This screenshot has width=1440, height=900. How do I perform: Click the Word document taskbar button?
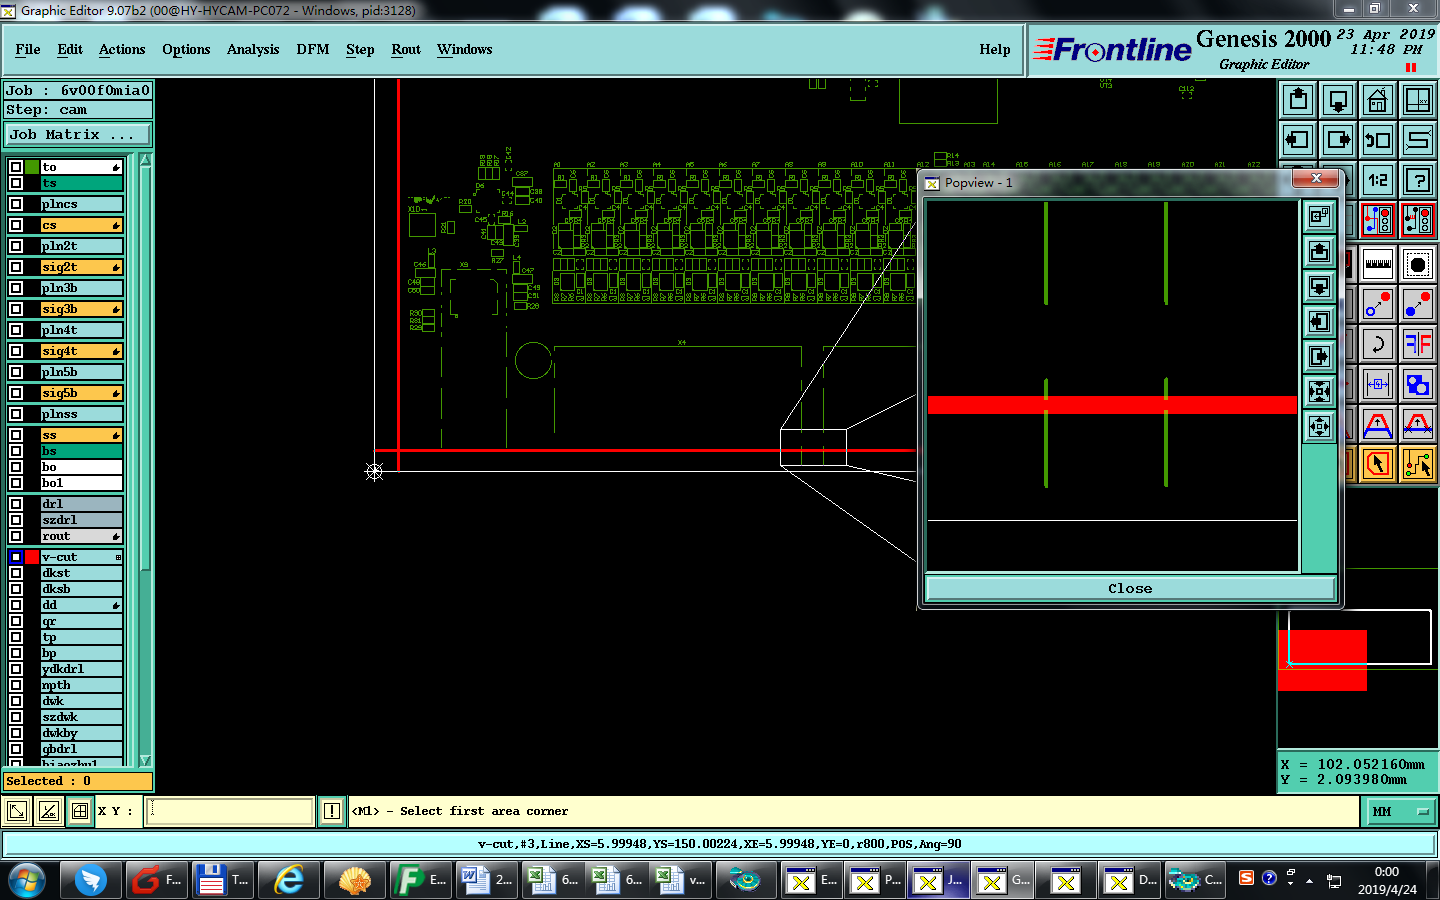(487, 880)
